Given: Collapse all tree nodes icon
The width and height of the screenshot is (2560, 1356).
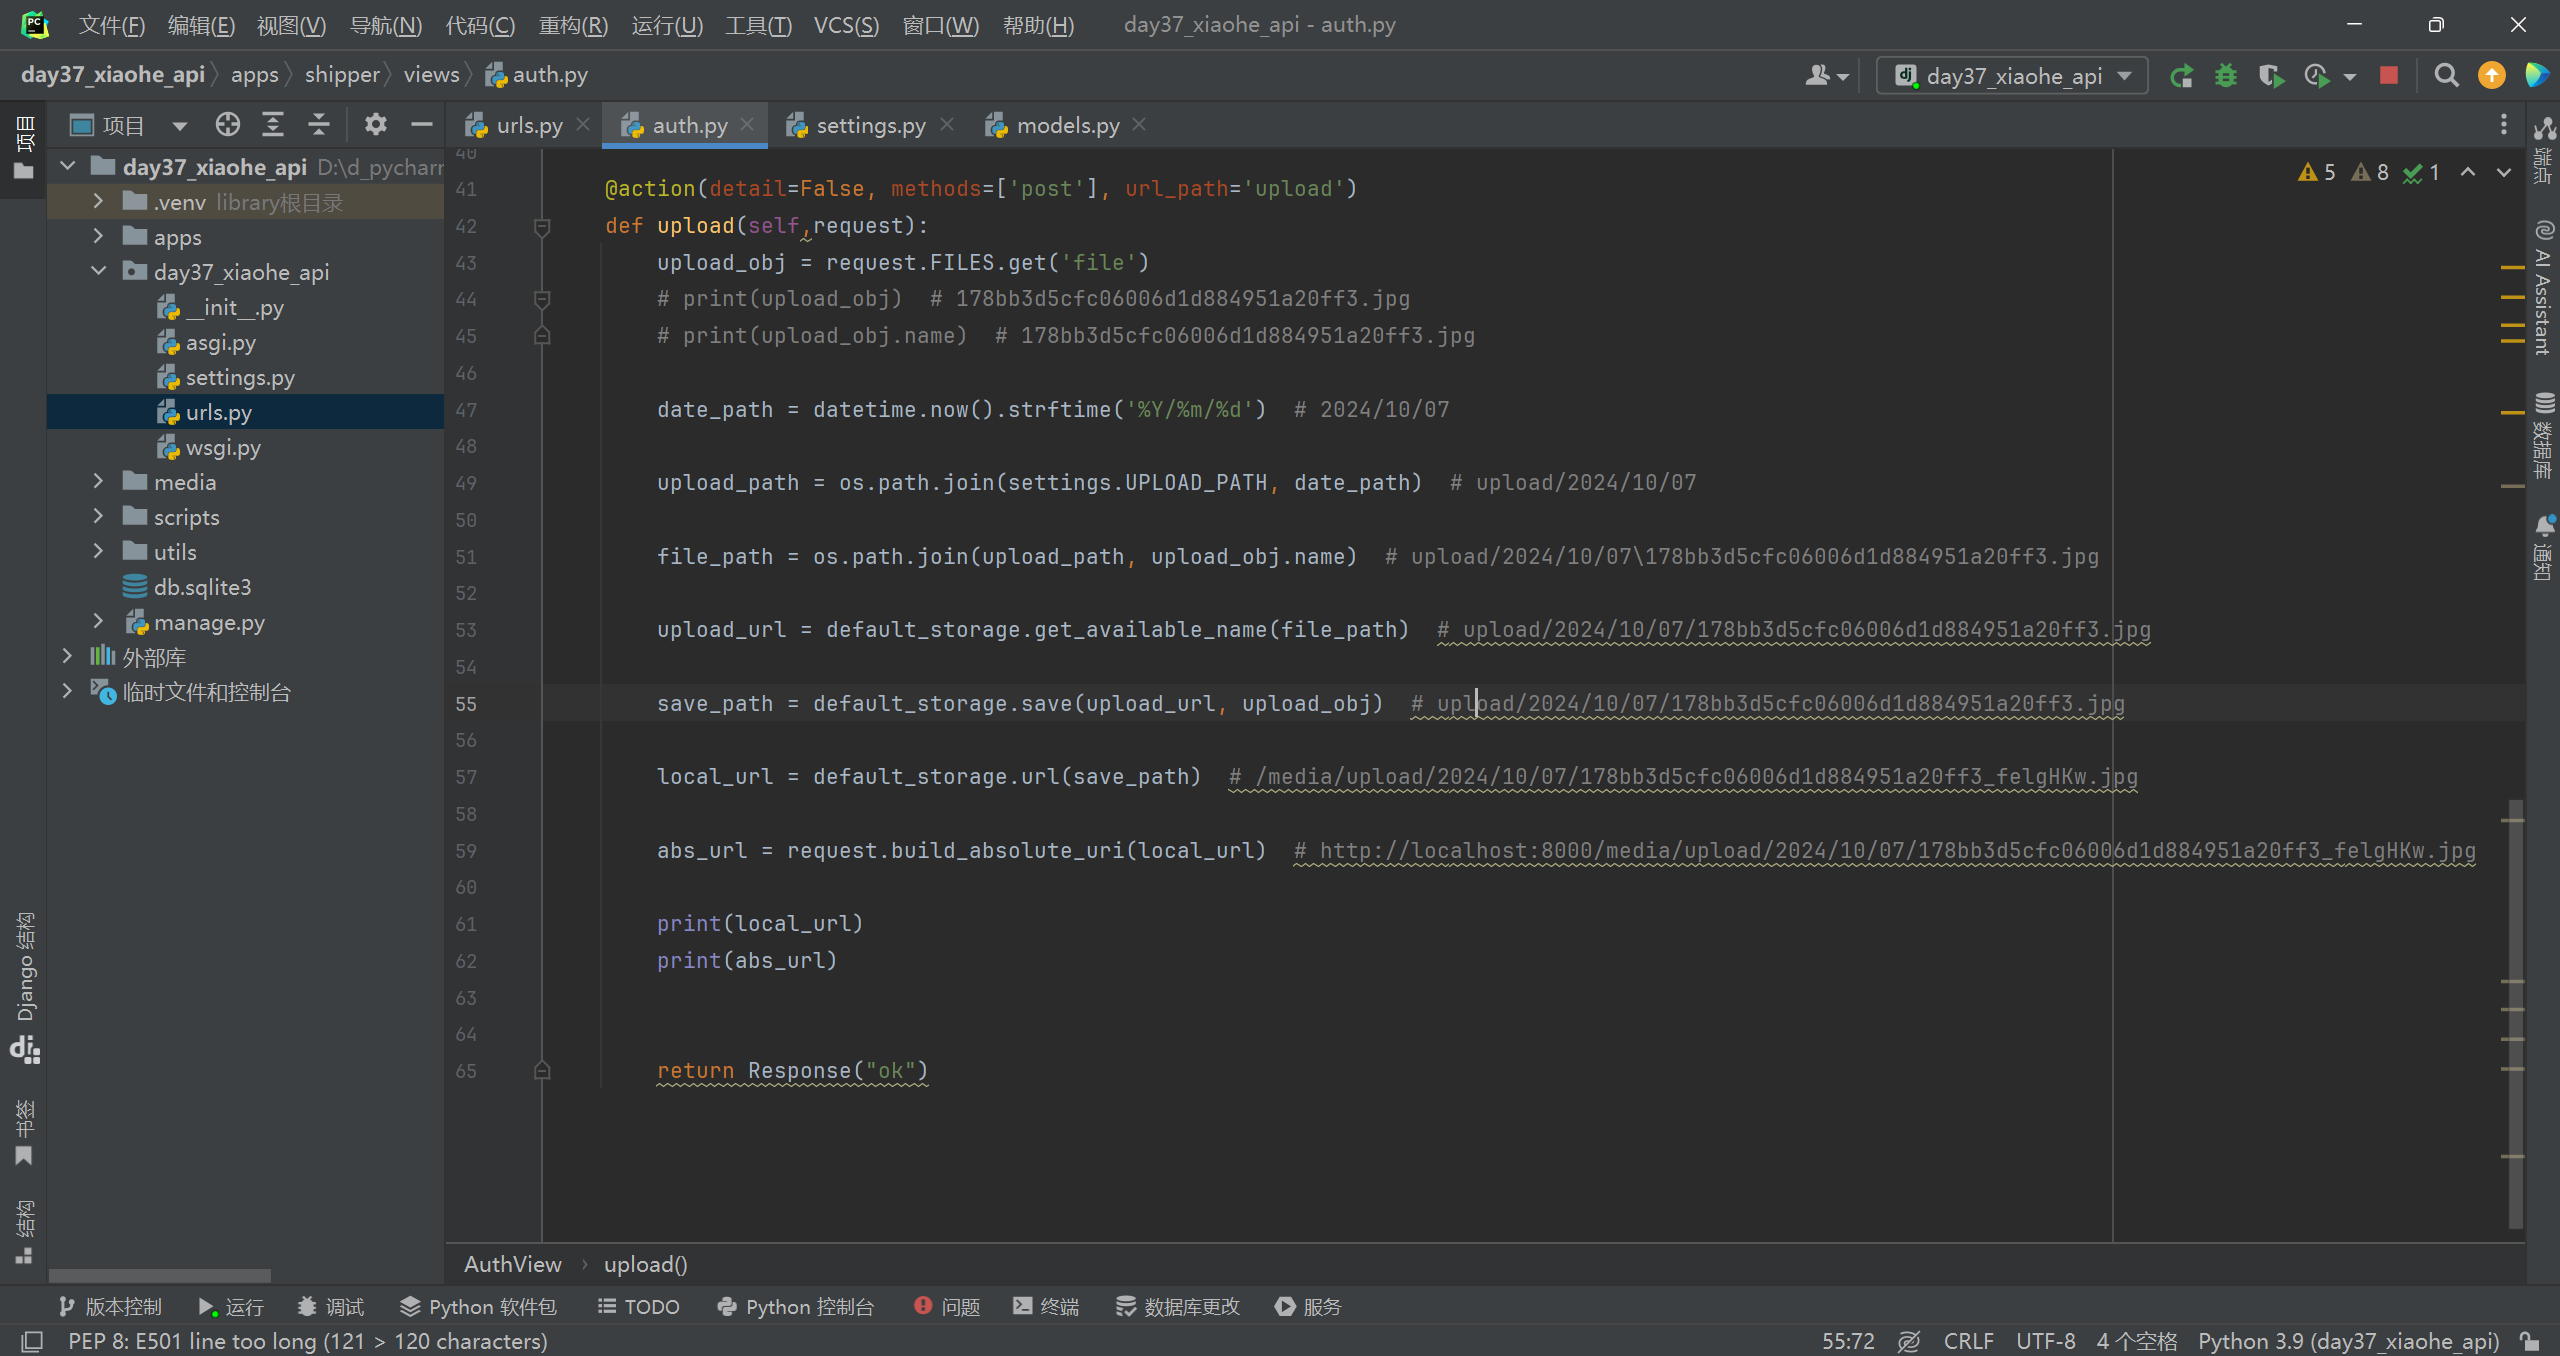Looking at the screenshot, I should point(318,125).
